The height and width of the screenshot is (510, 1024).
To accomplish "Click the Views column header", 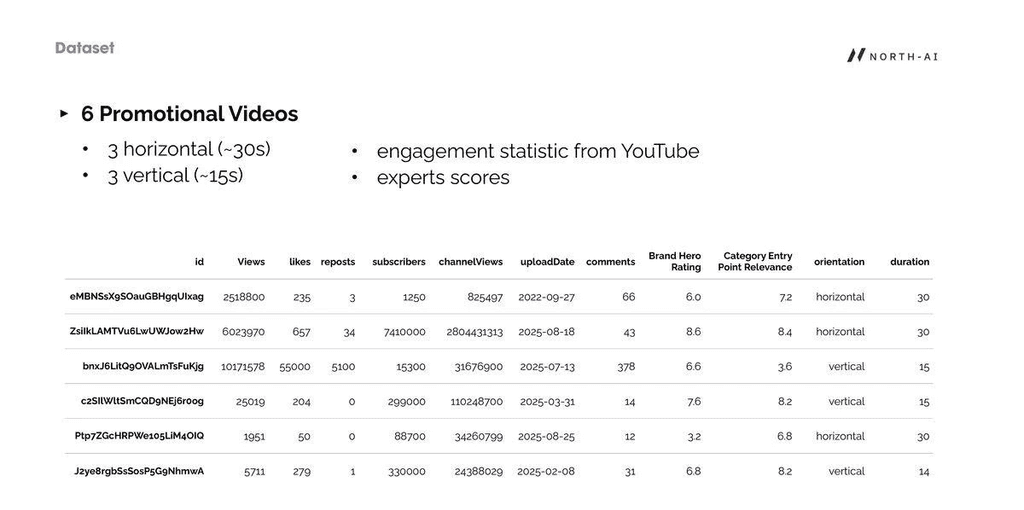I will 251,262.
